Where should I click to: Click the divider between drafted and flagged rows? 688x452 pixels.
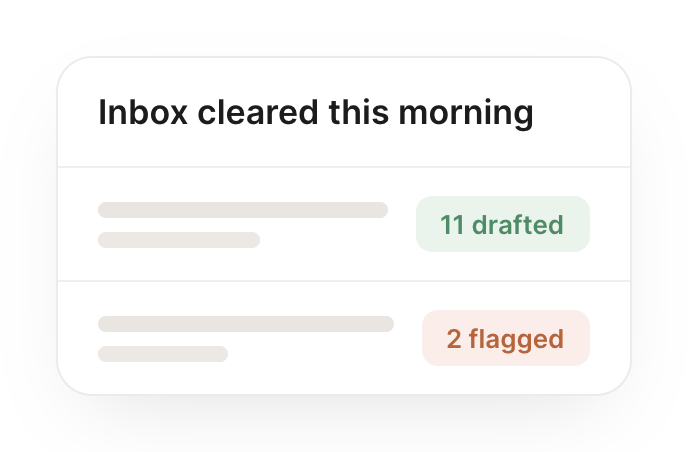tap(344, 281)
